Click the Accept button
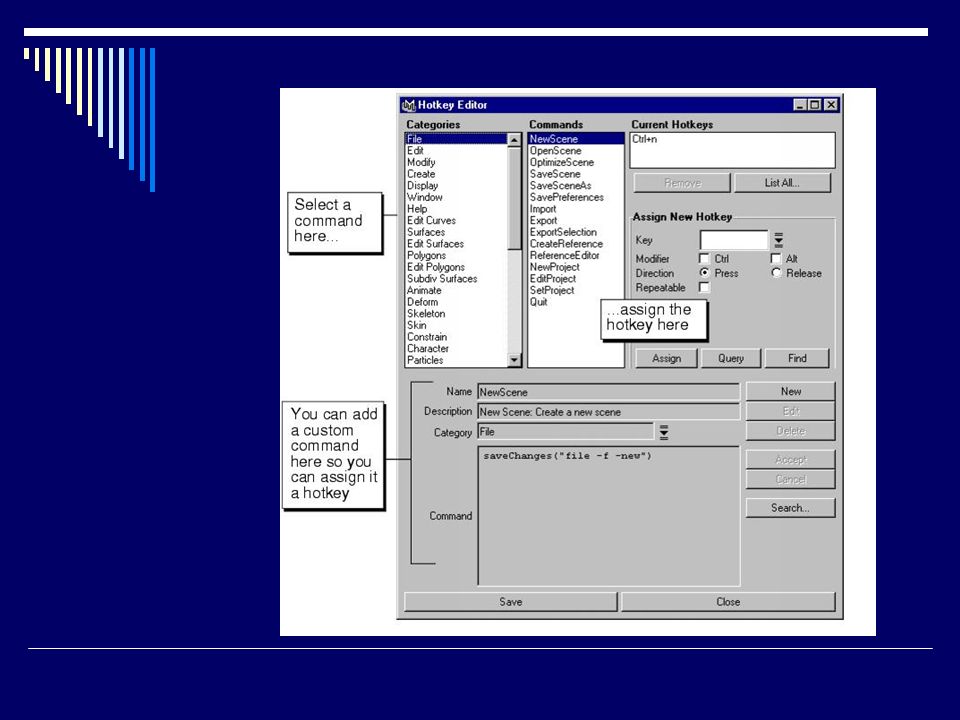Viewport: 960px width, 720px height. [x=790, y=459]
